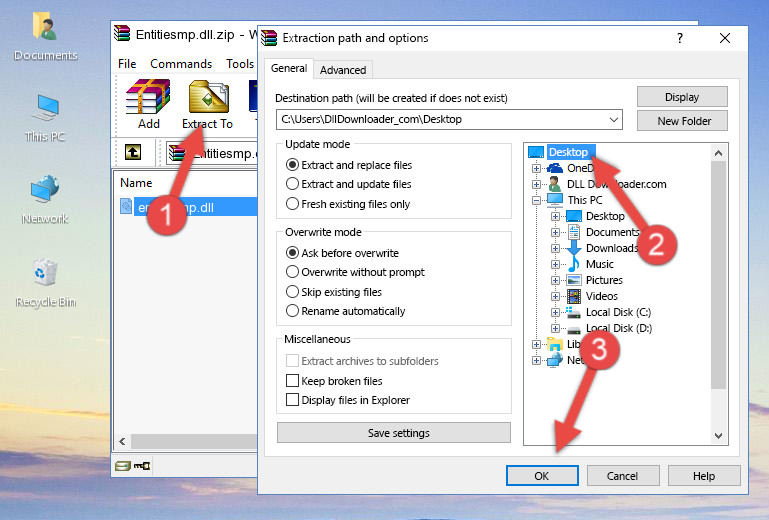Click the Videos folder icon in tree

[x=574, y=296]
